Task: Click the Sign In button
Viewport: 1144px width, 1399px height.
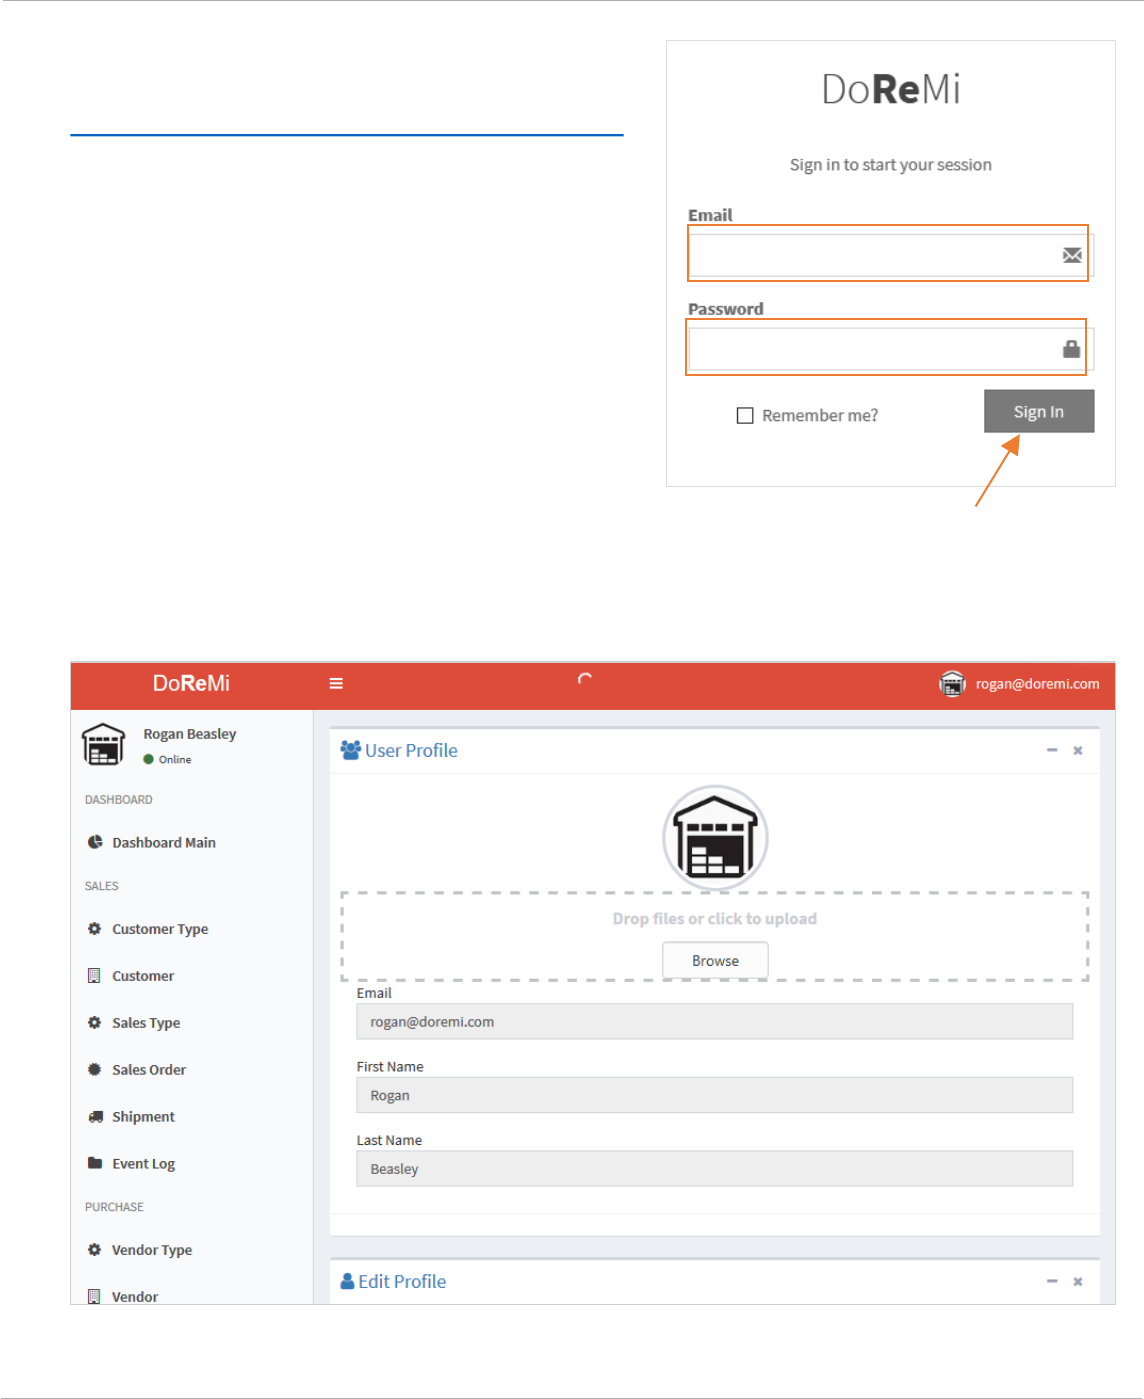Action: point(1039,411)
